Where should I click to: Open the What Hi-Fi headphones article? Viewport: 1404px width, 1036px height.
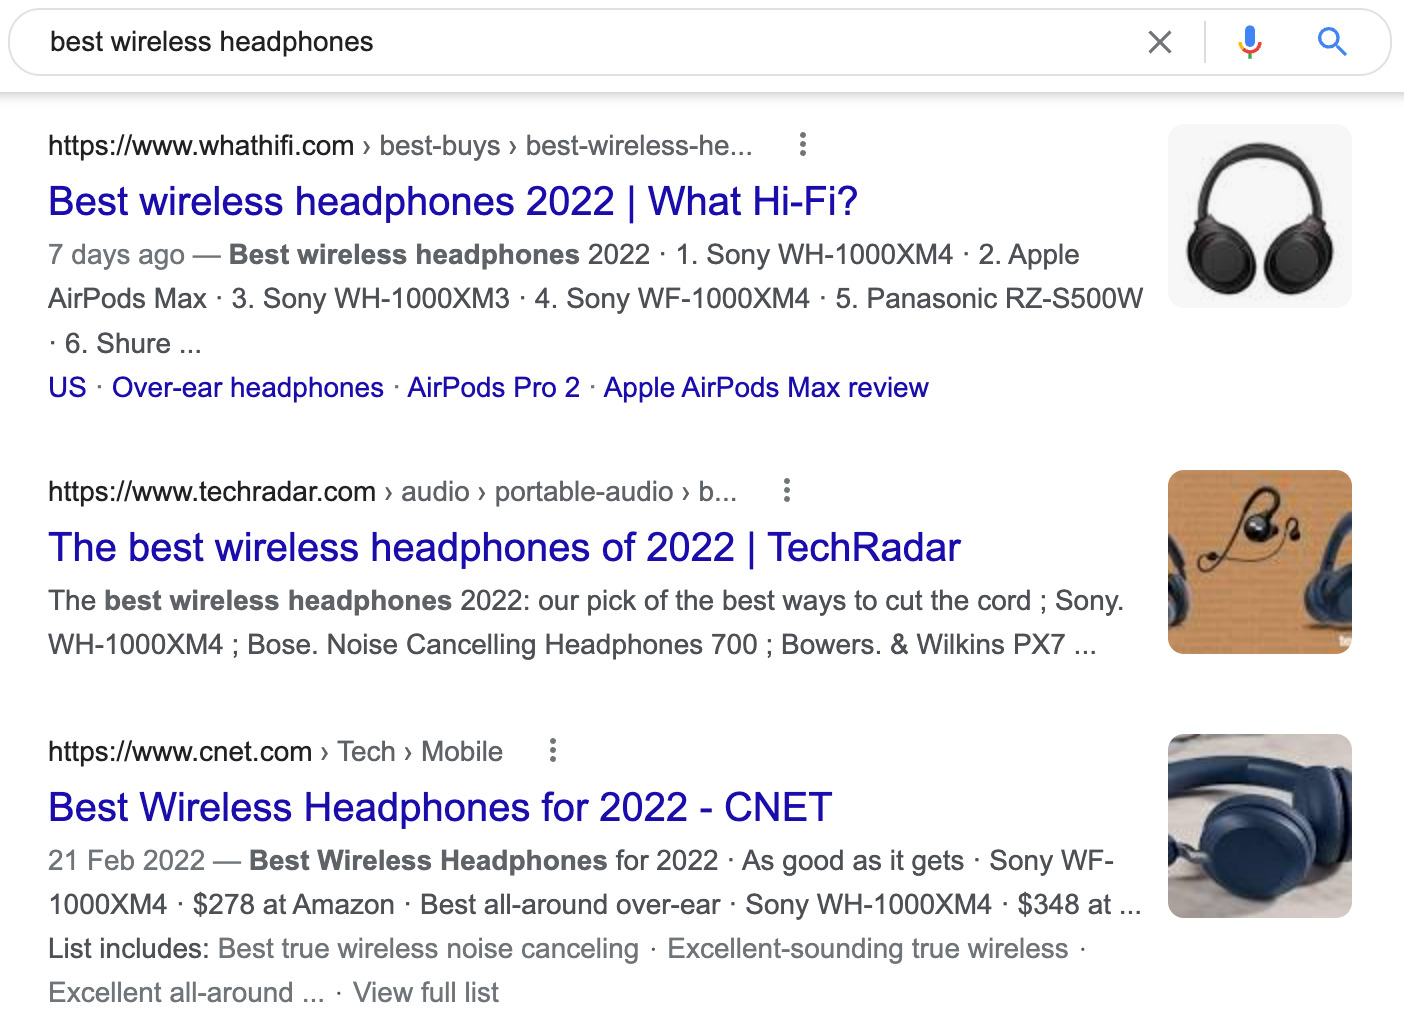pyautogui.click(x=452, y=201)
